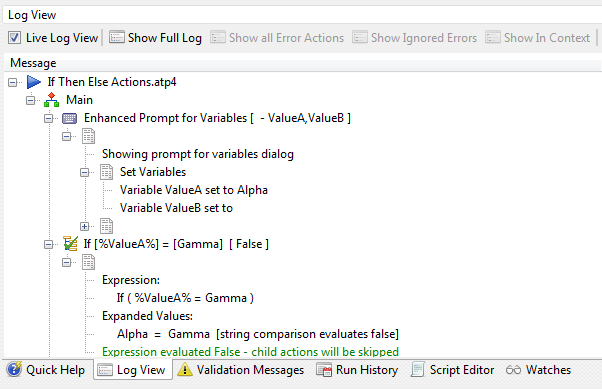602x389 pixels.
Task: Collapse the Main tree node
Action: [30, 100]
